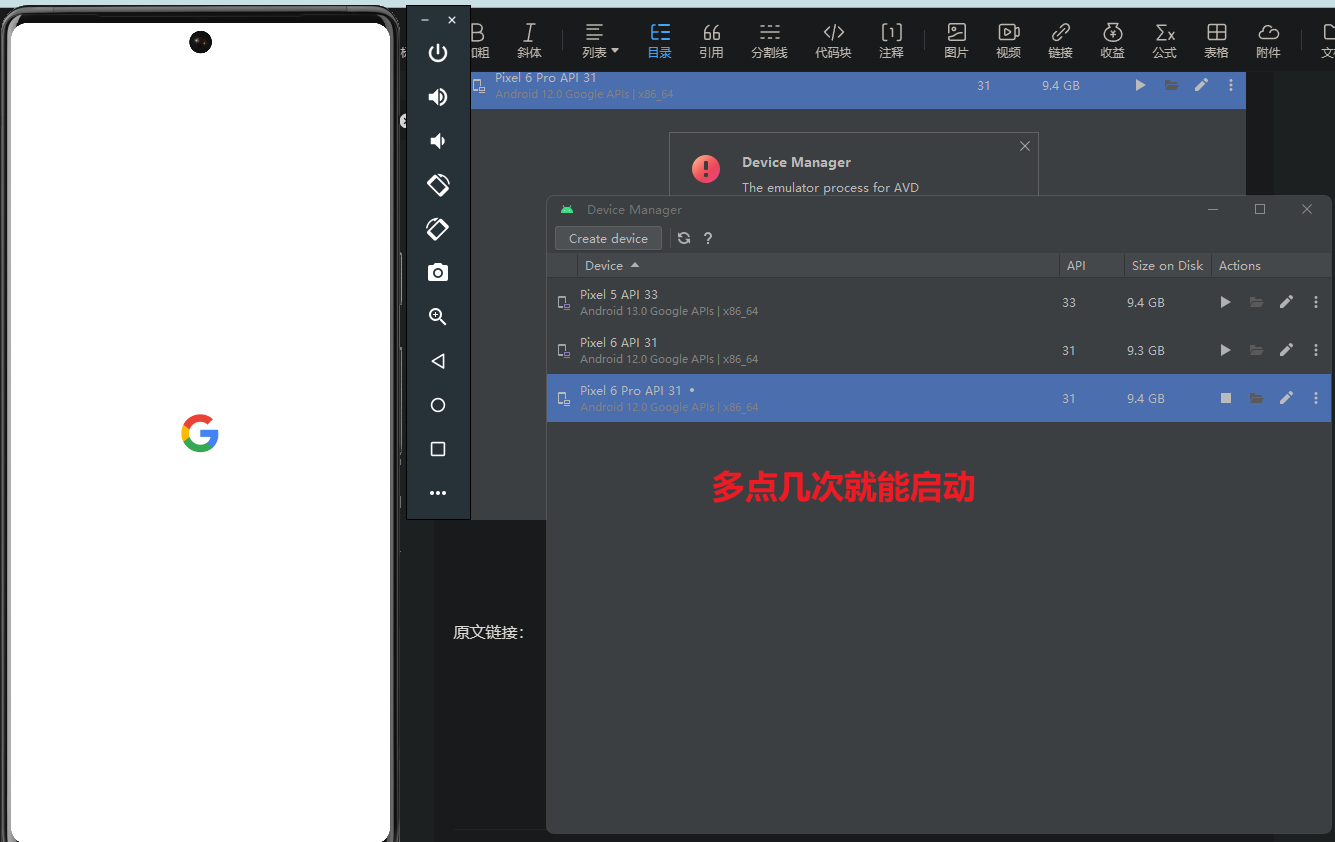Insert a formula with the 公式 icon
The width and height of the screenshot is (1335, 842).
click(x=1164, y=41)
